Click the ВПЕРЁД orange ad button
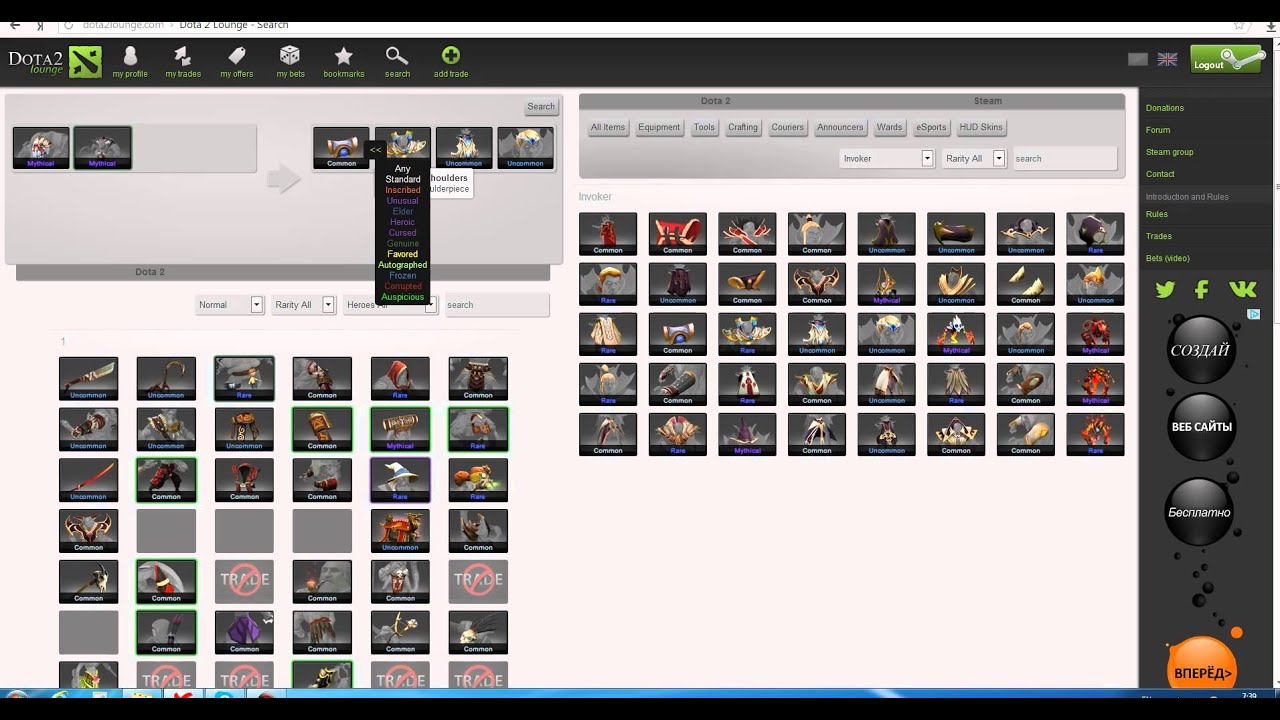This screenshot has height=720, width=1280. [x=1201, y=668]
